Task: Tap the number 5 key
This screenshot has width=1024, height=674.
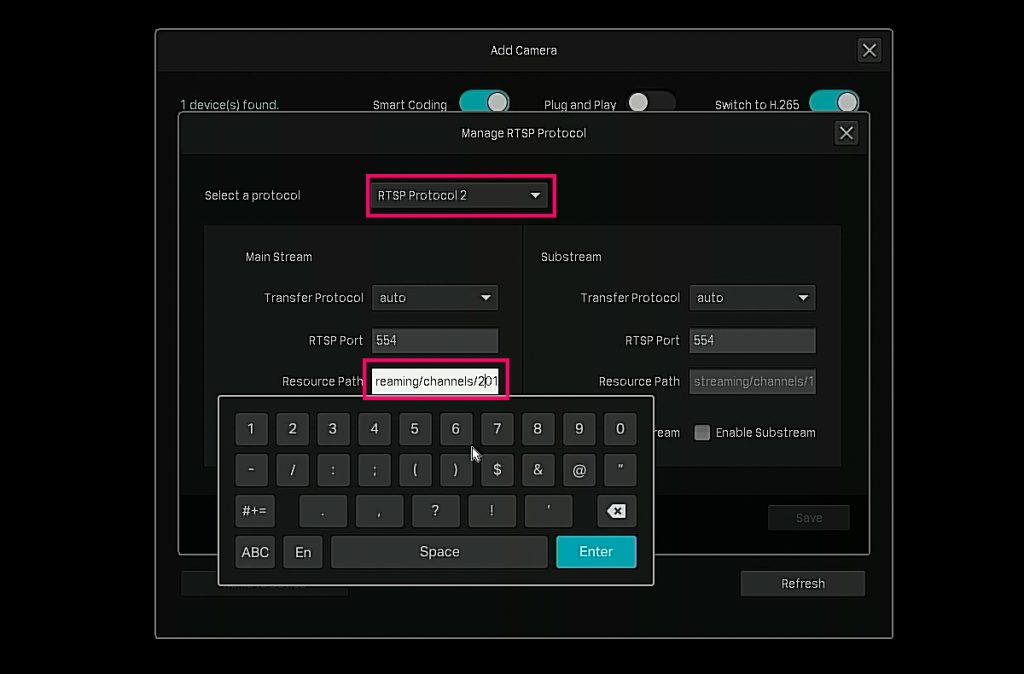Action: click(x=415, y=429)
